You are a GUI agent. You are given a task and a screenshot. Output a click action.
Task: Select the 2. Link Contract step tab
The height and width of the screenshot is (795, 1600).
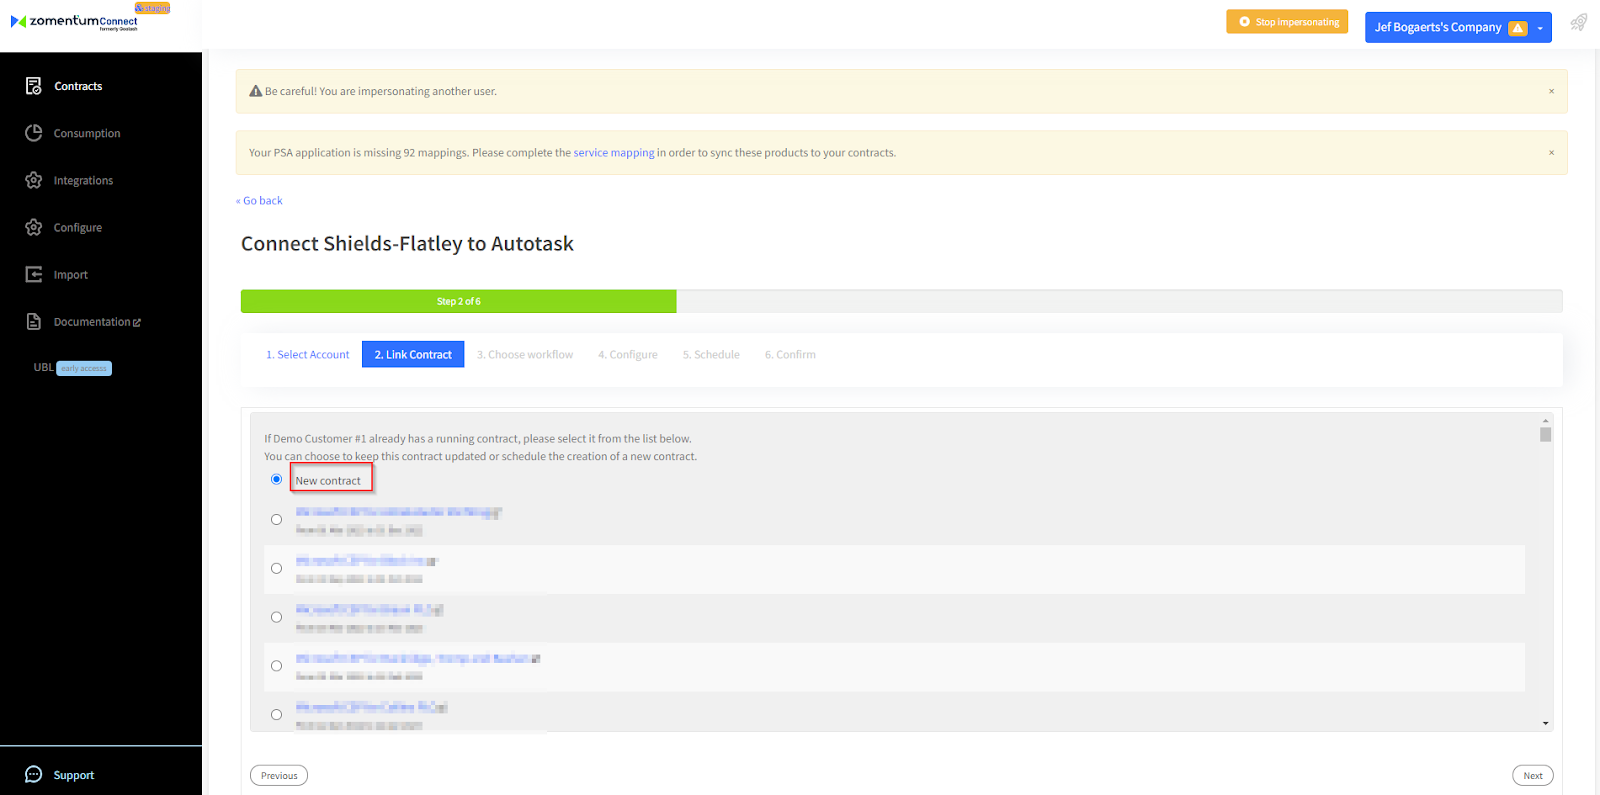tap(413, 354)
